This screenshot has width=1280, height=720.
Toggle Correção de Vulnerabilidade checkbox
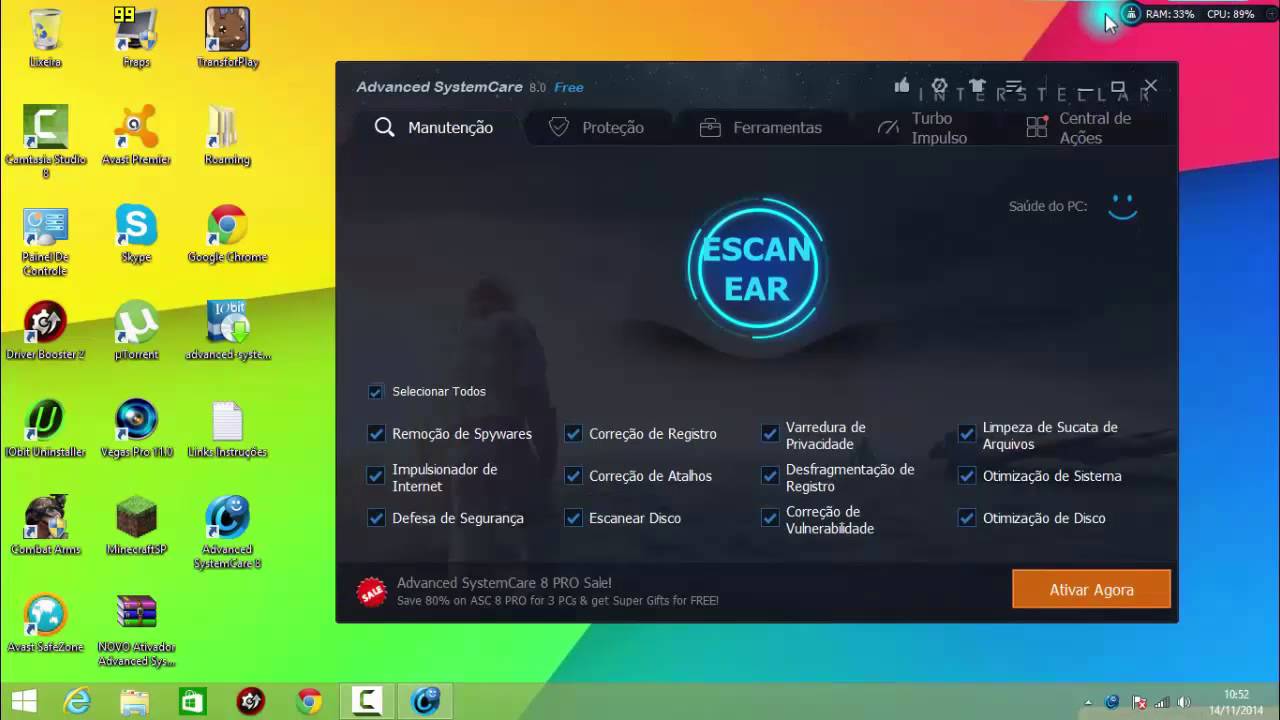click(x=770, y=518)
